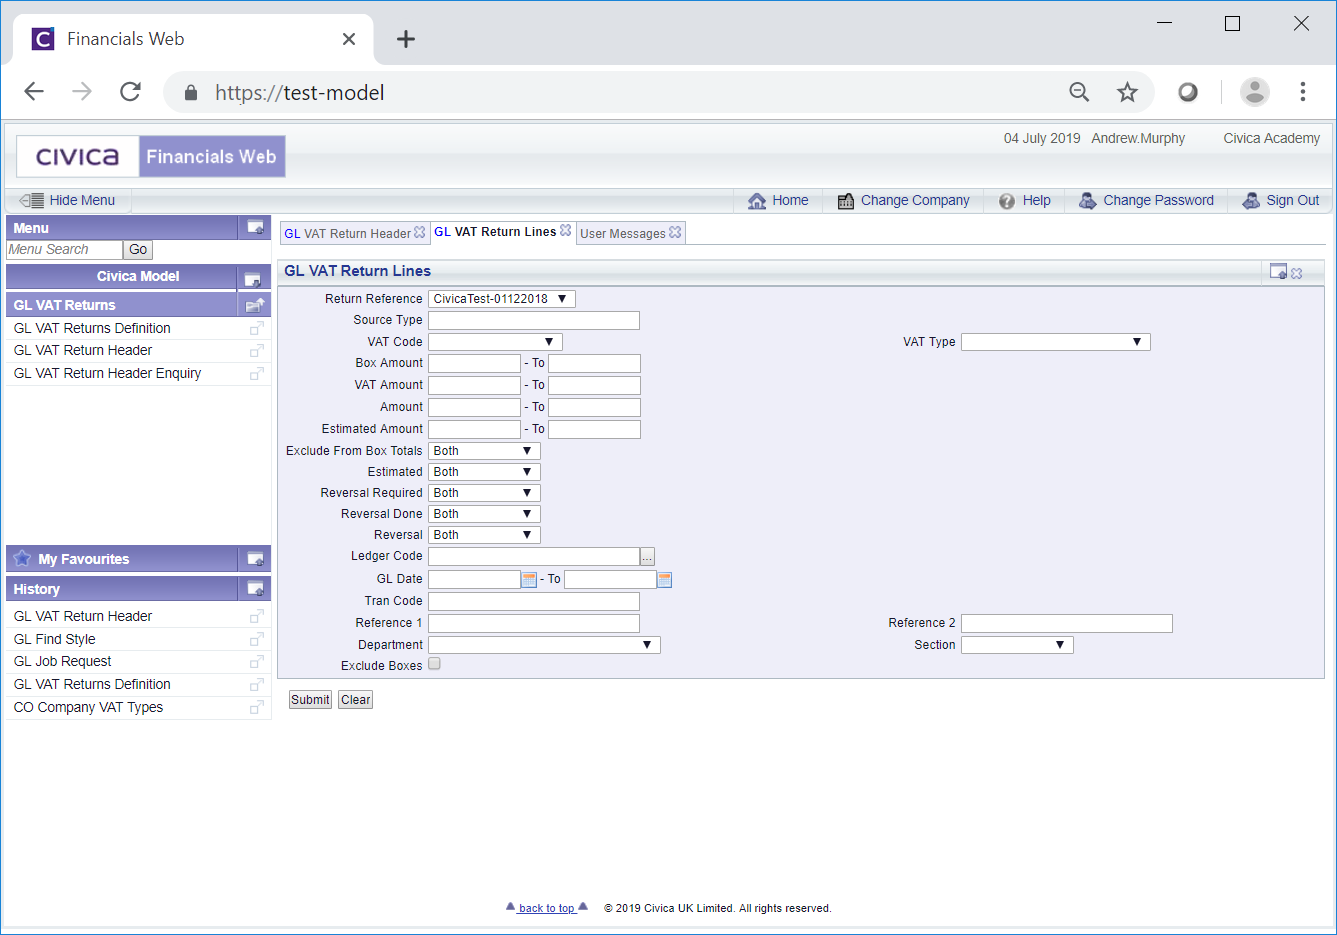Viewport: 1337px width, 935px height.
Task: Click the Menu panel header icon
Action: [255, 228]
